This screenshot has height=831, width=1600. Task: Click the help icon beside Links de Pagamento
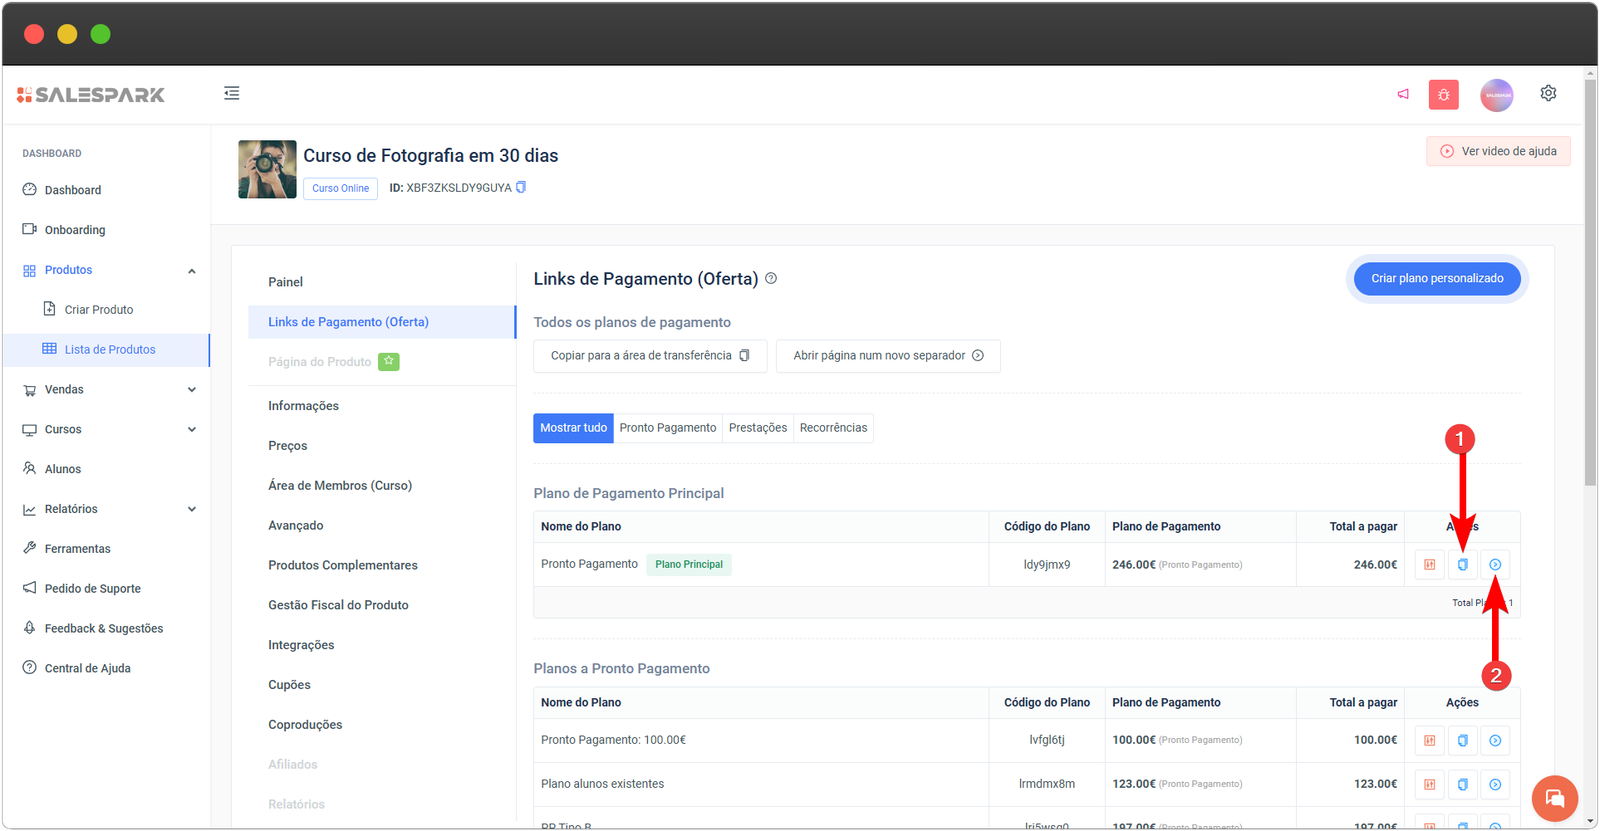point(771,279)
